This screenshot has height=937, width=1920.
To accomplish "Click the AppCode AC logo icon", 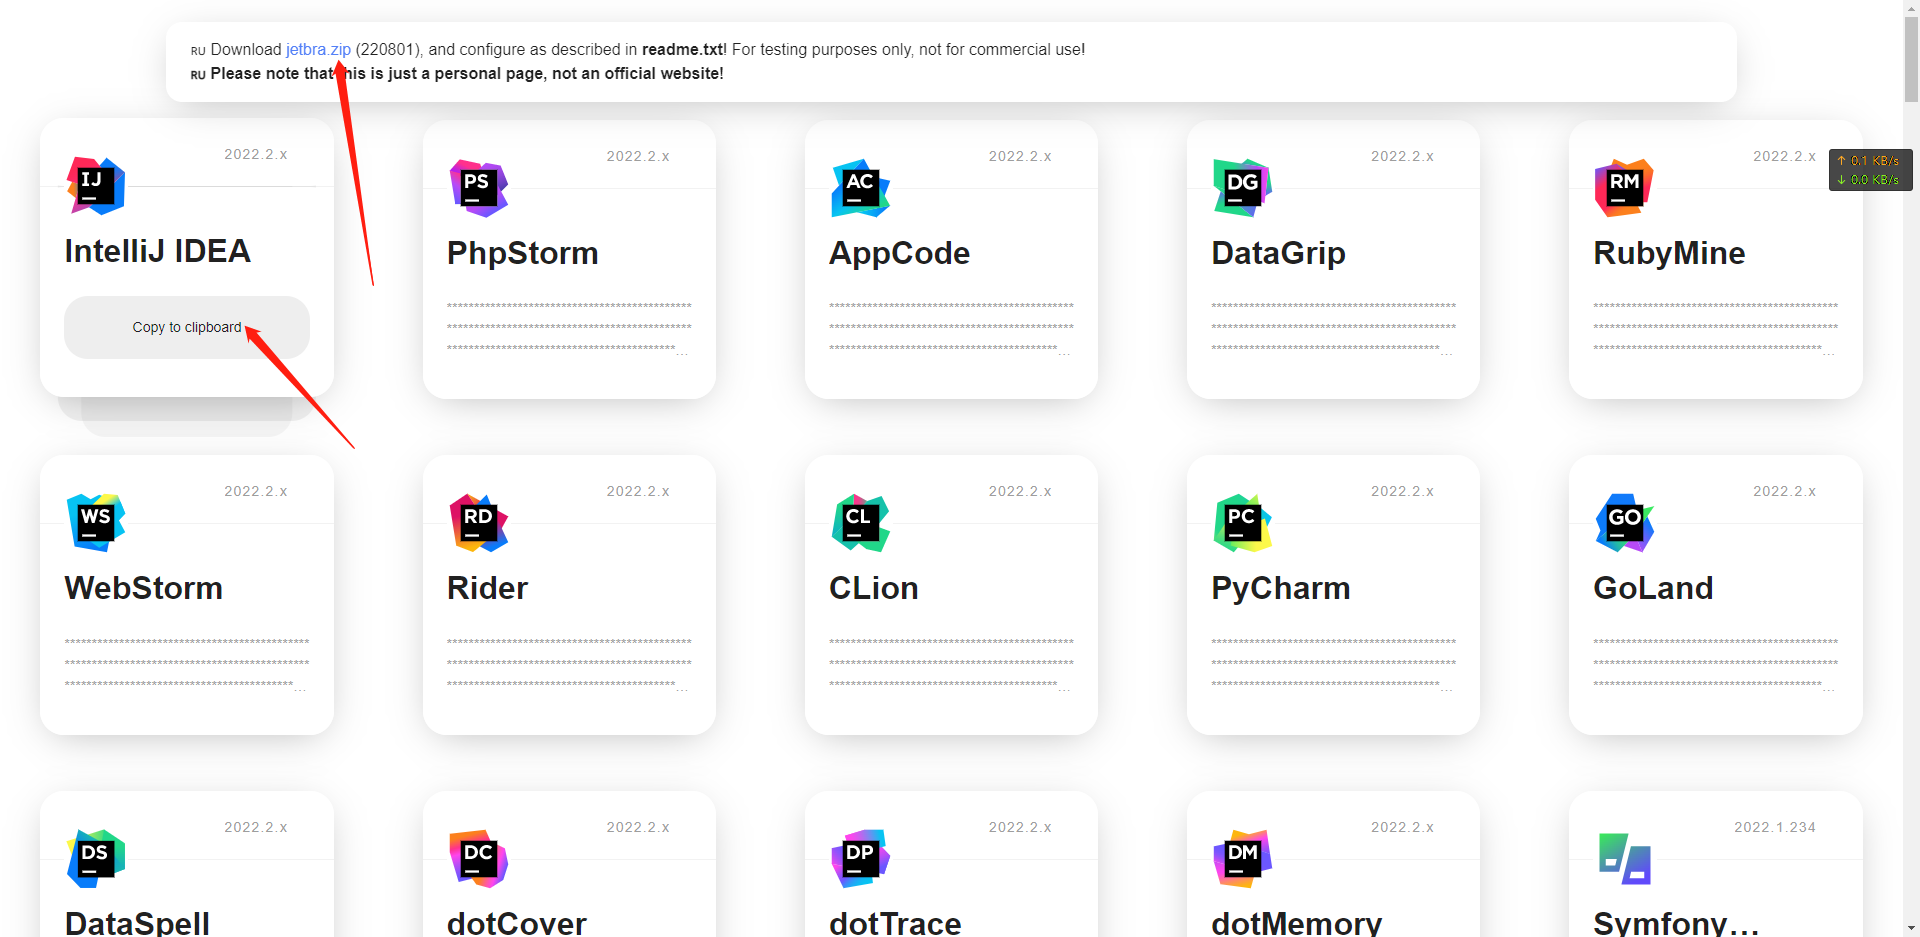I will pos(861,188).
